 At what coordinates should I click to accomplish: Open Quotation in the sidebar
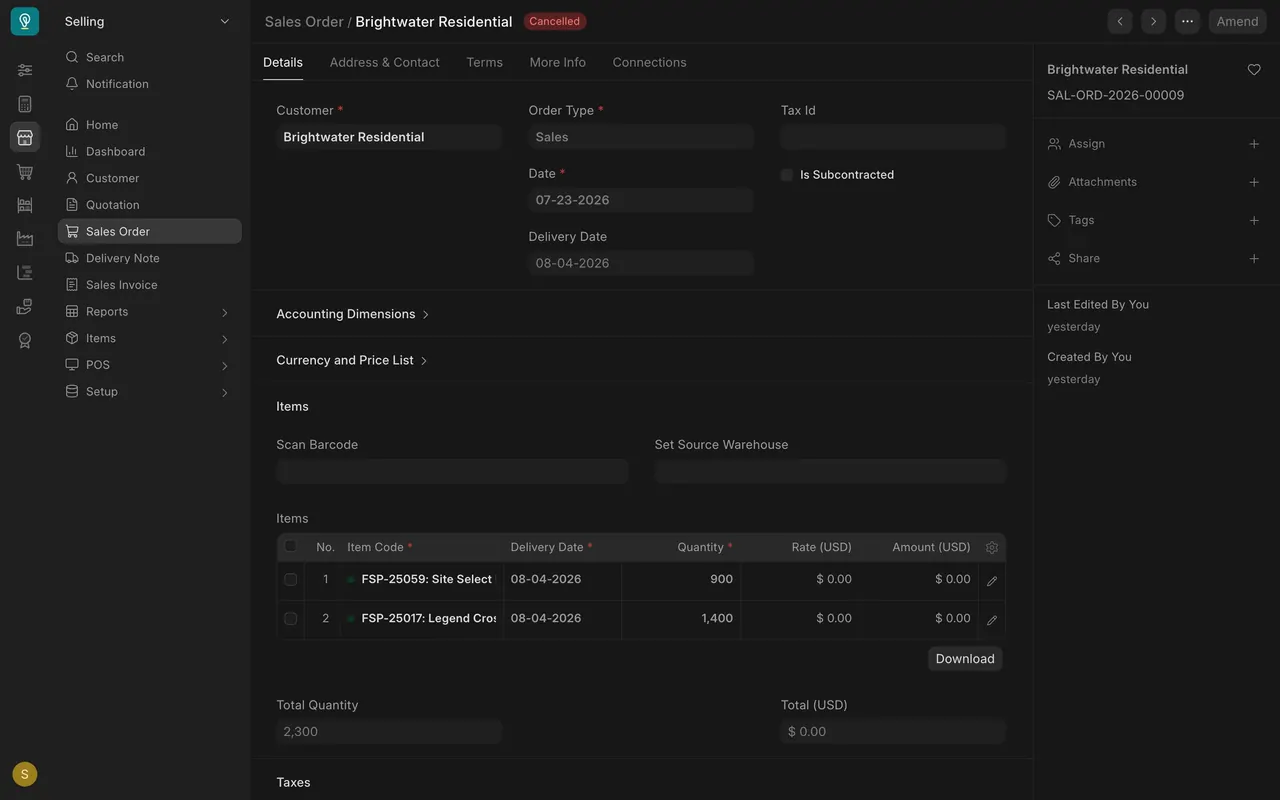[x=150, y=205]
